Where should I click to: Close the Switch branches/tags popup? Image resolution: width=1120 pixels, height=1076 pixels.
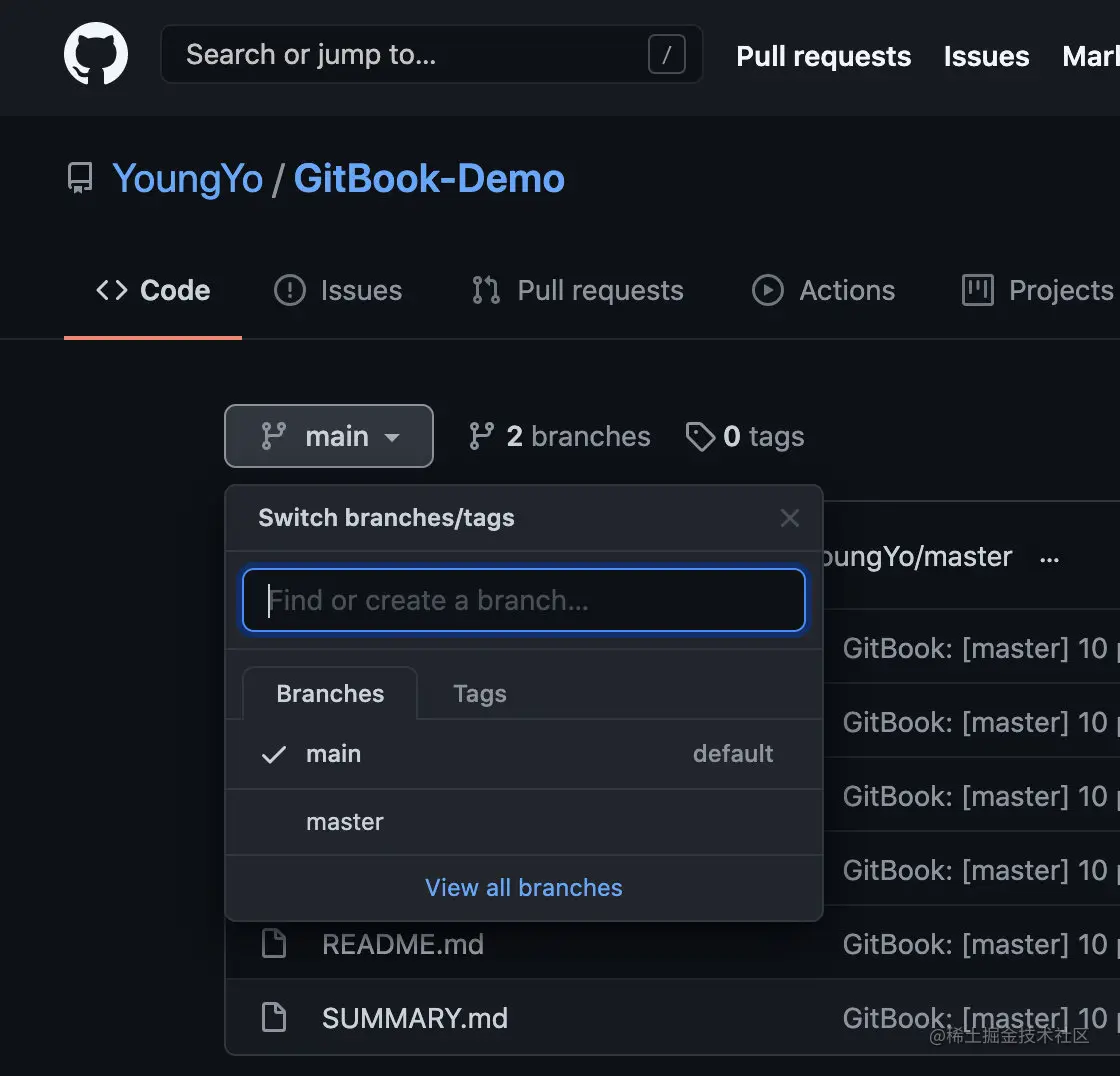point(789,518)
